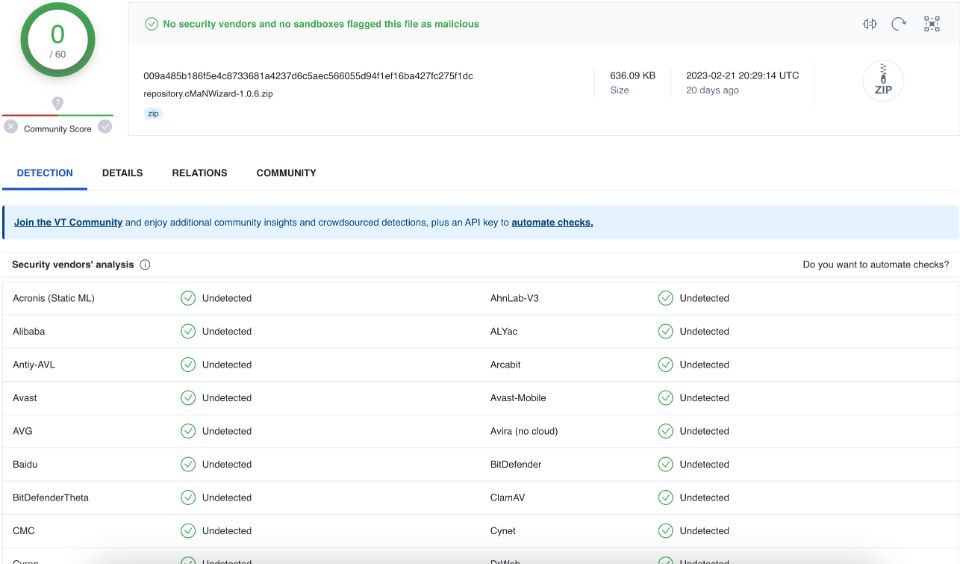Click BitDefender undetected check icon

click(x=666, y=464)
